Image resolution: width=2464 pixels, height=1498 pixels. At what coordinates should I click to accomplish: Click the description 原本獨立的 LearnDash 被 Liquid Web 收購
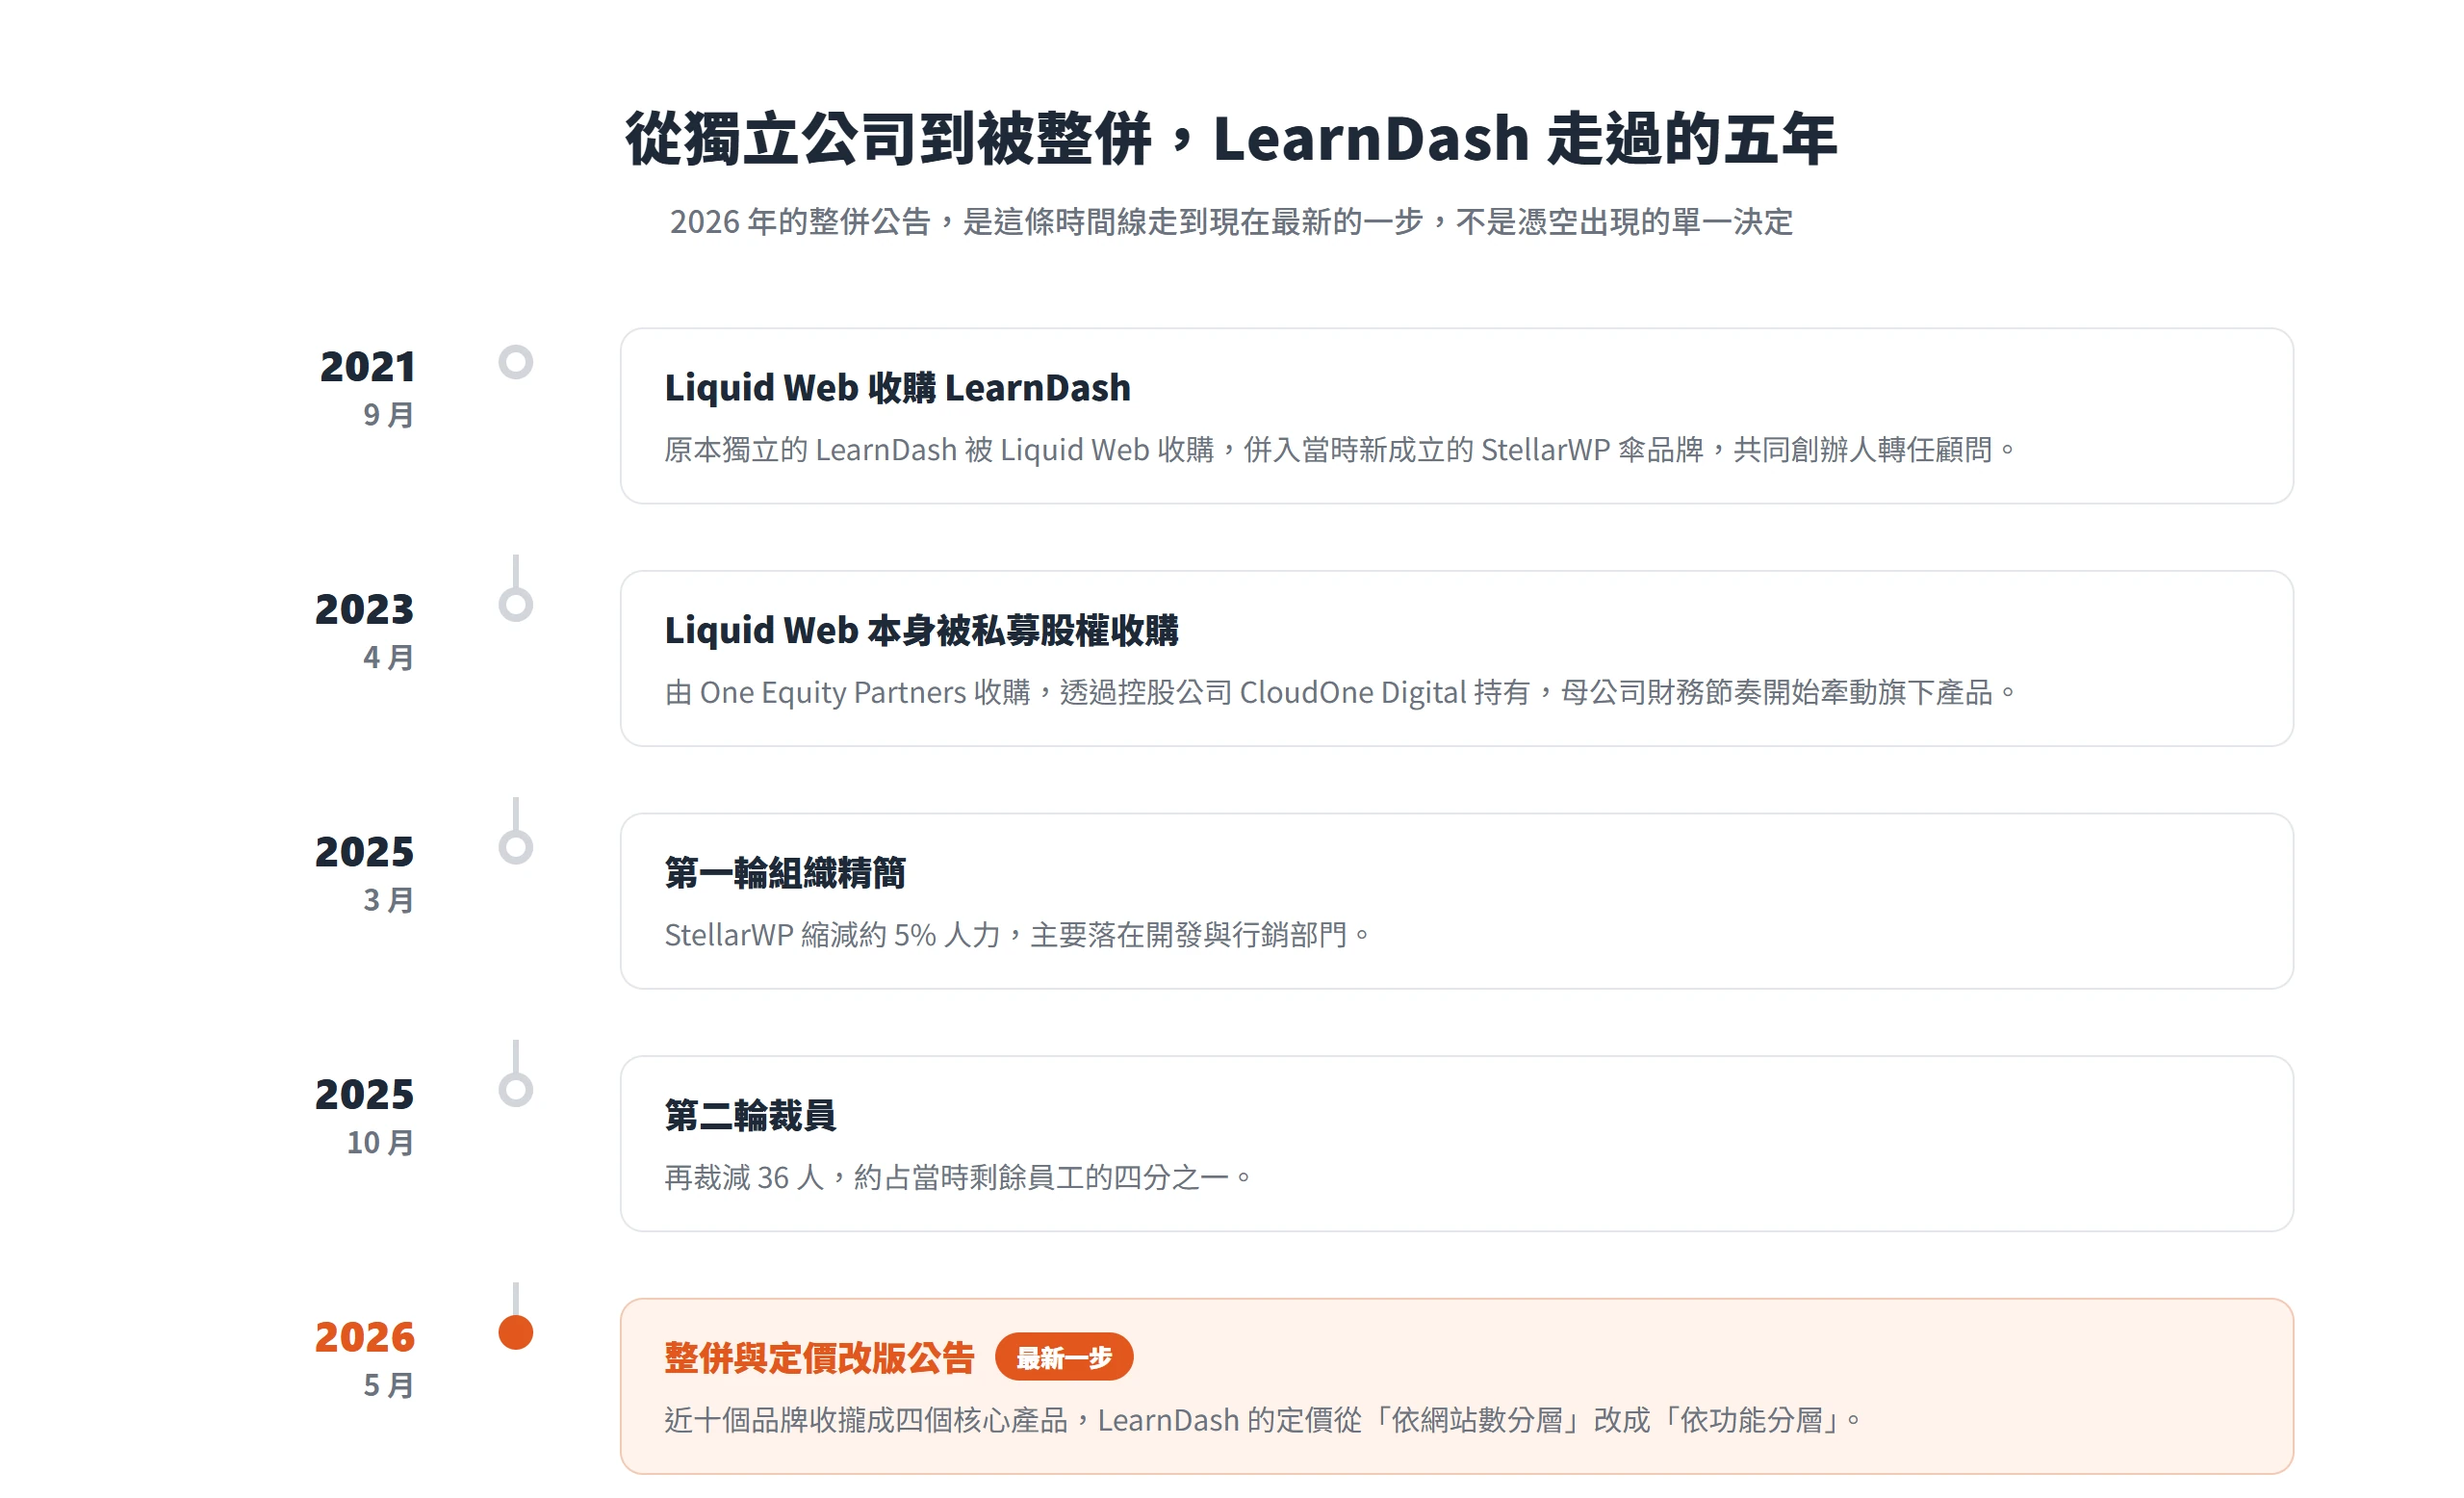1340,450
